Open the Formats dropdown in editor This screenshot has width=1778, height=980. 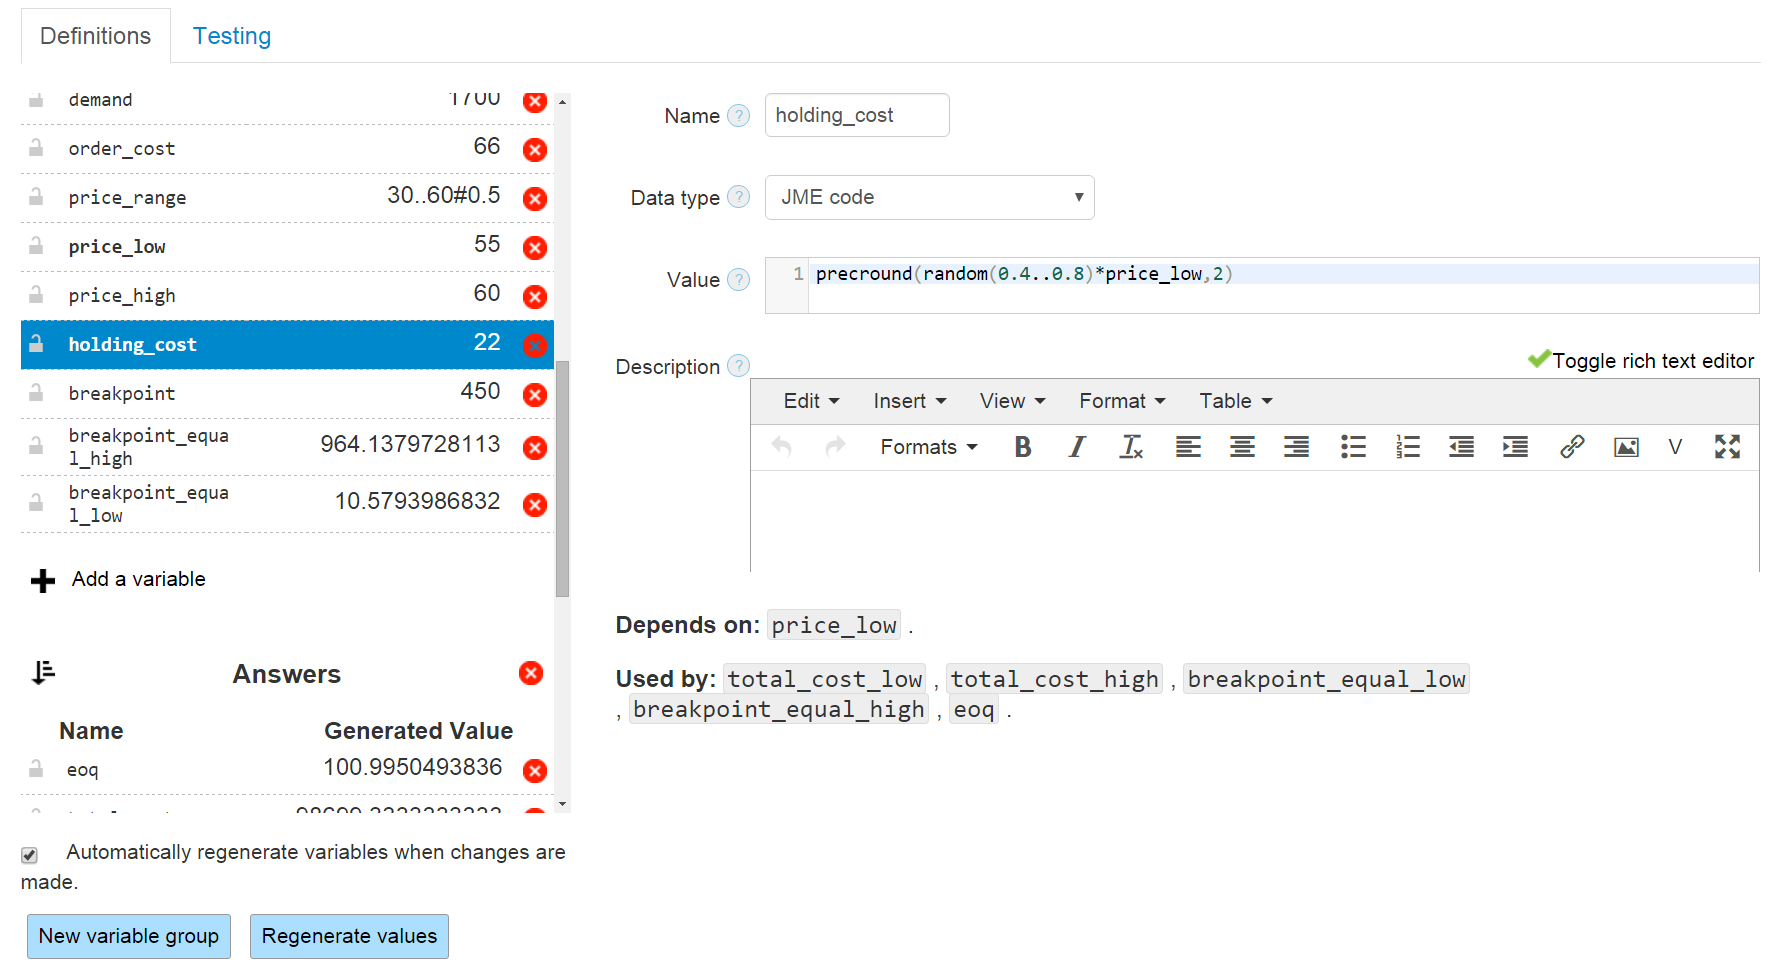927,447
